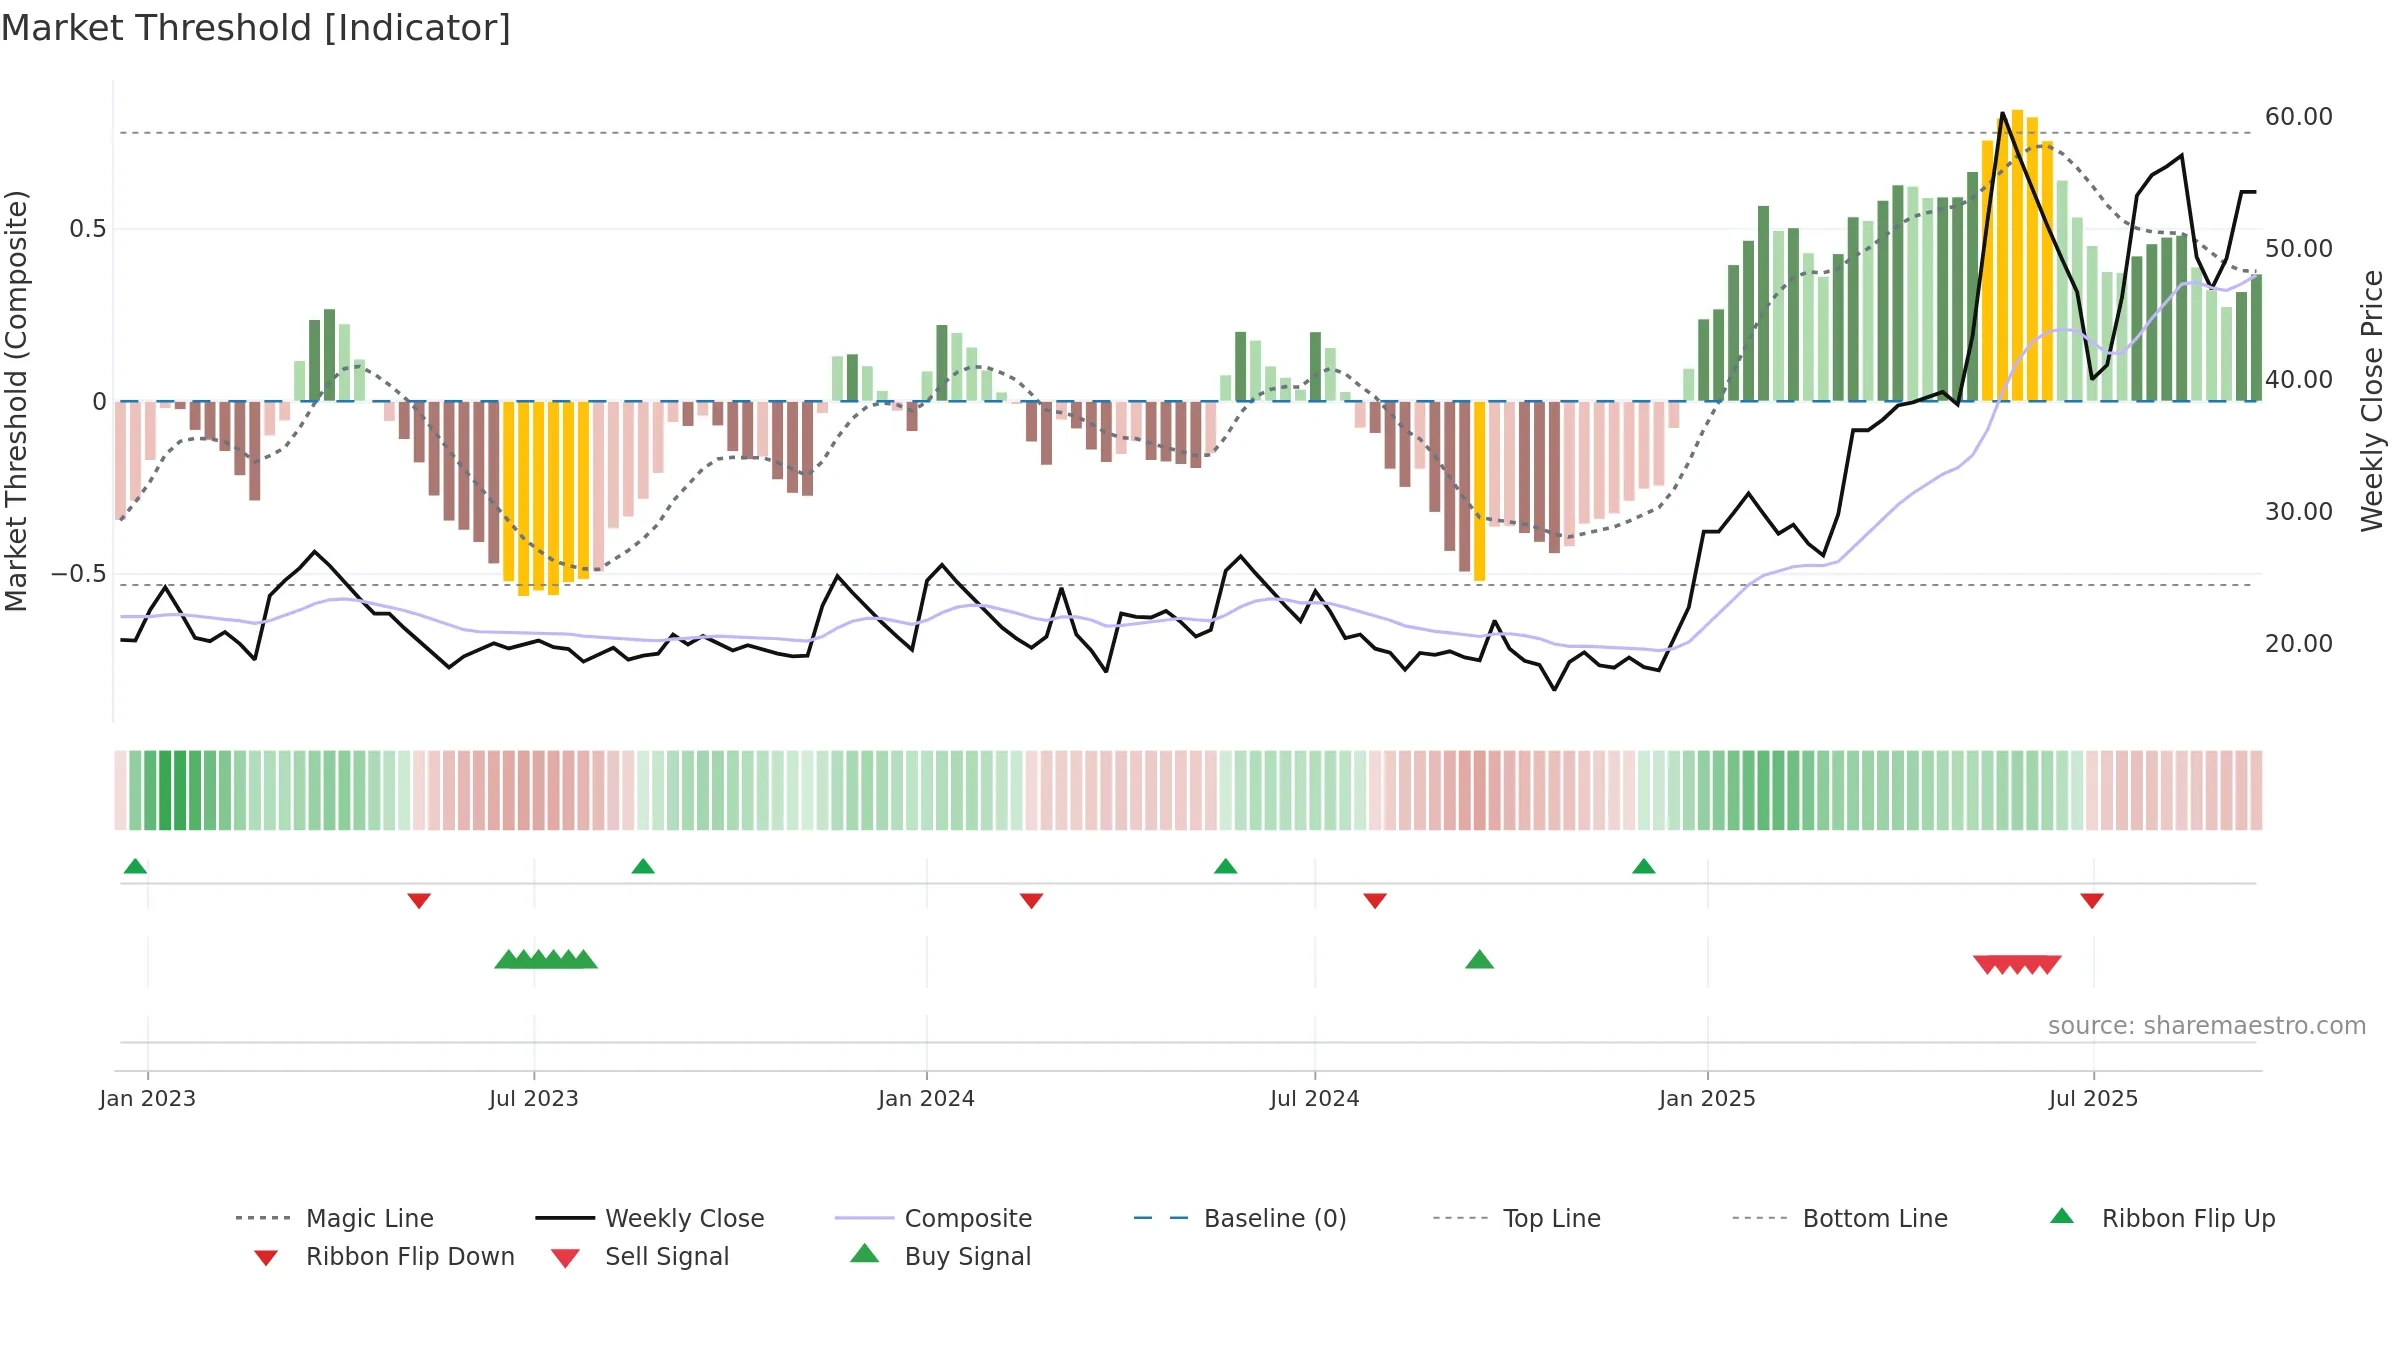Screen dimensions: 2400x1350
Task: Toggle the Buy Signal legend entry
Action: point(940,1256)
